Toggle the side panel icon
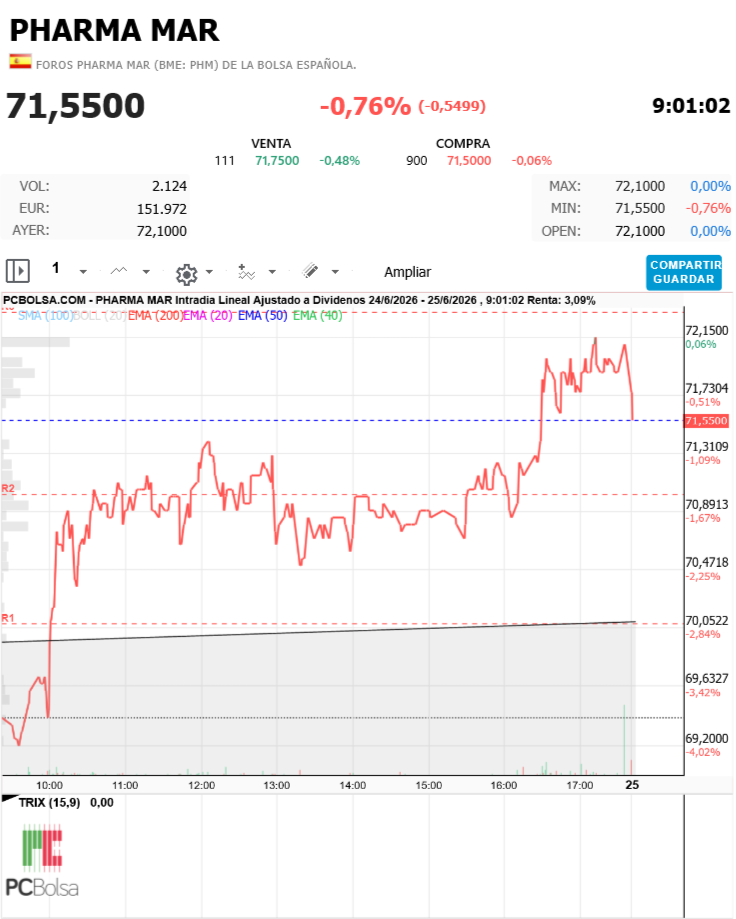The height and width of the screenshot is (919, 736). pos(17,271)
